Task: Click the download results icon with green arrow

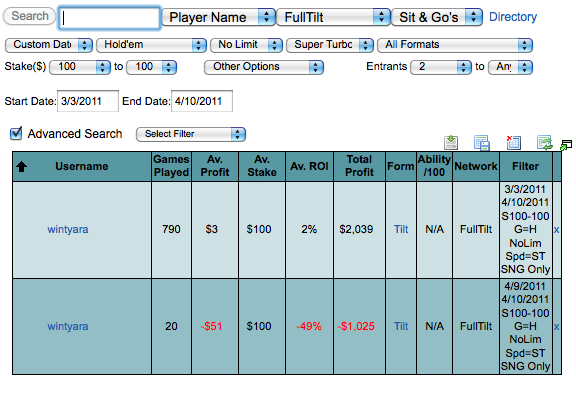Action: click(451, 142)
